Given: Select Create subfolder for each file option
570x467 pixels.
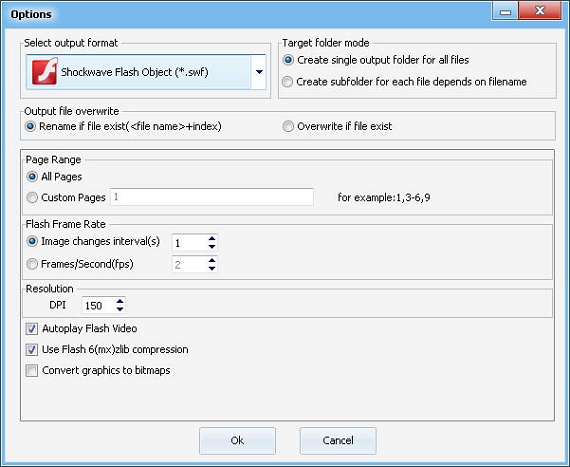Looking at the screenshot, I should click(287, 82).
